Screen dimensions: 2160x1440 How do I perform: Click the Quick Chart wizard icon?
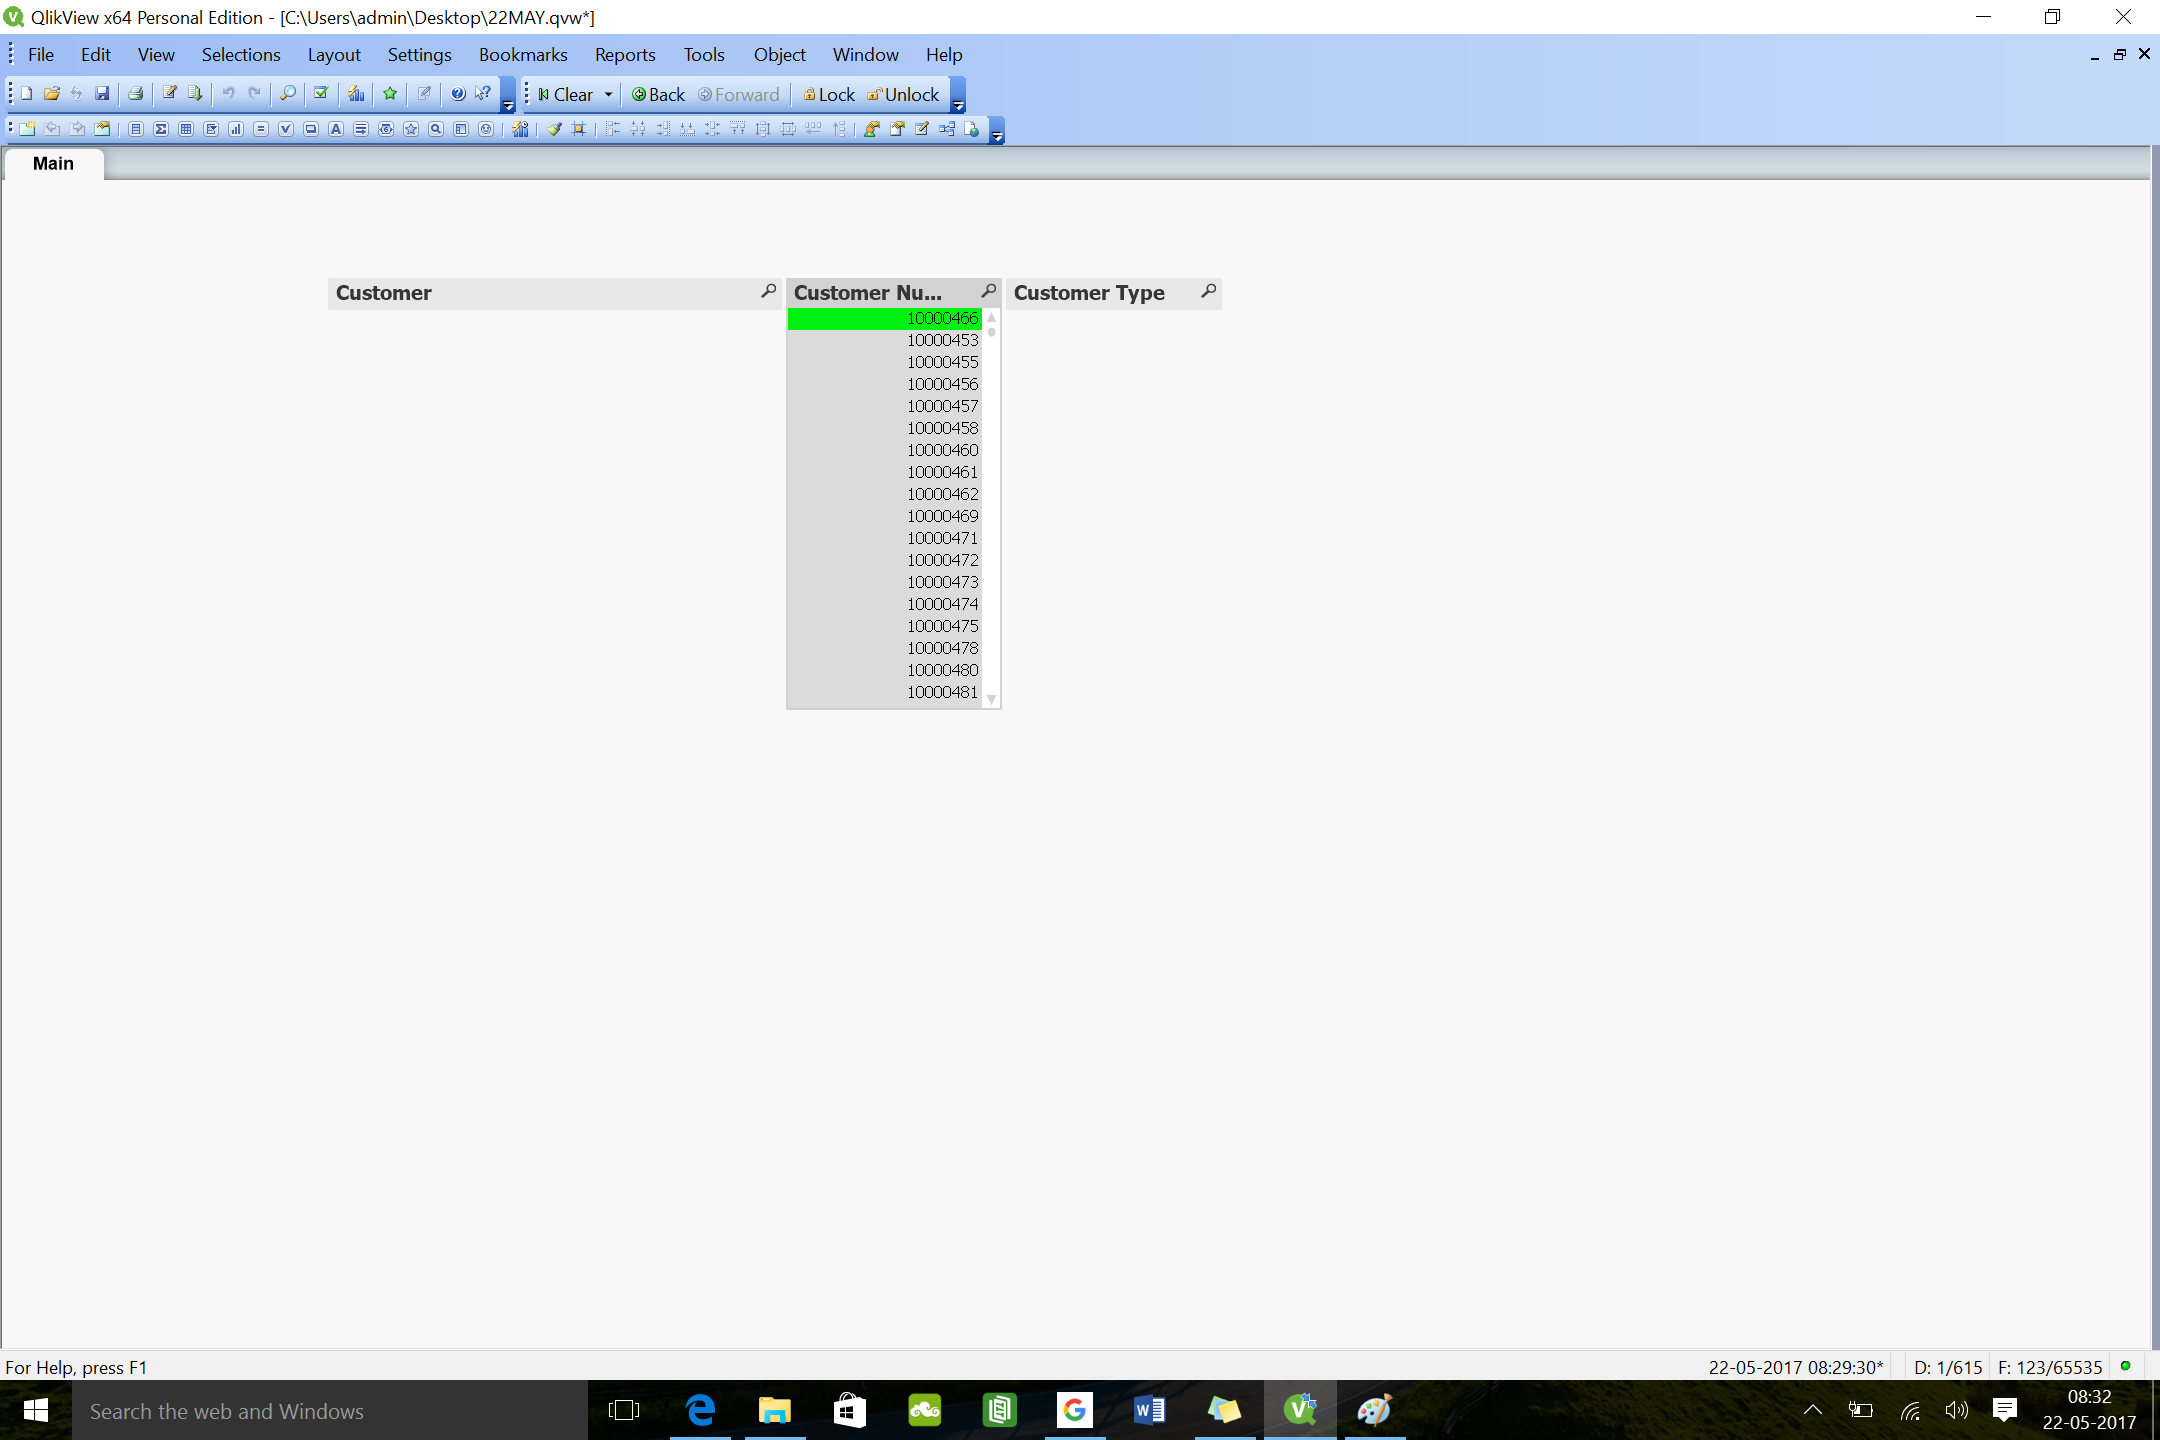point(356,94)
